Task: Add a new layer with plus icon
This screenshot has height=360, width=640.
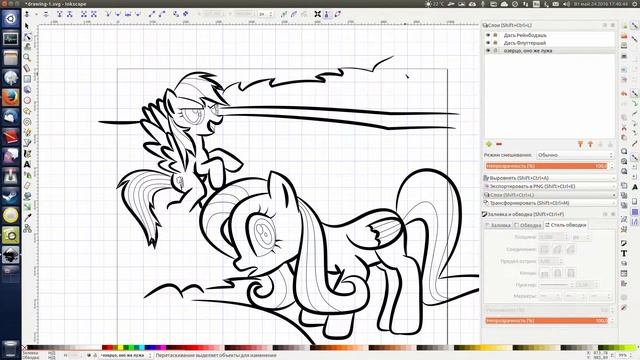Action: (x=489, y=144)
